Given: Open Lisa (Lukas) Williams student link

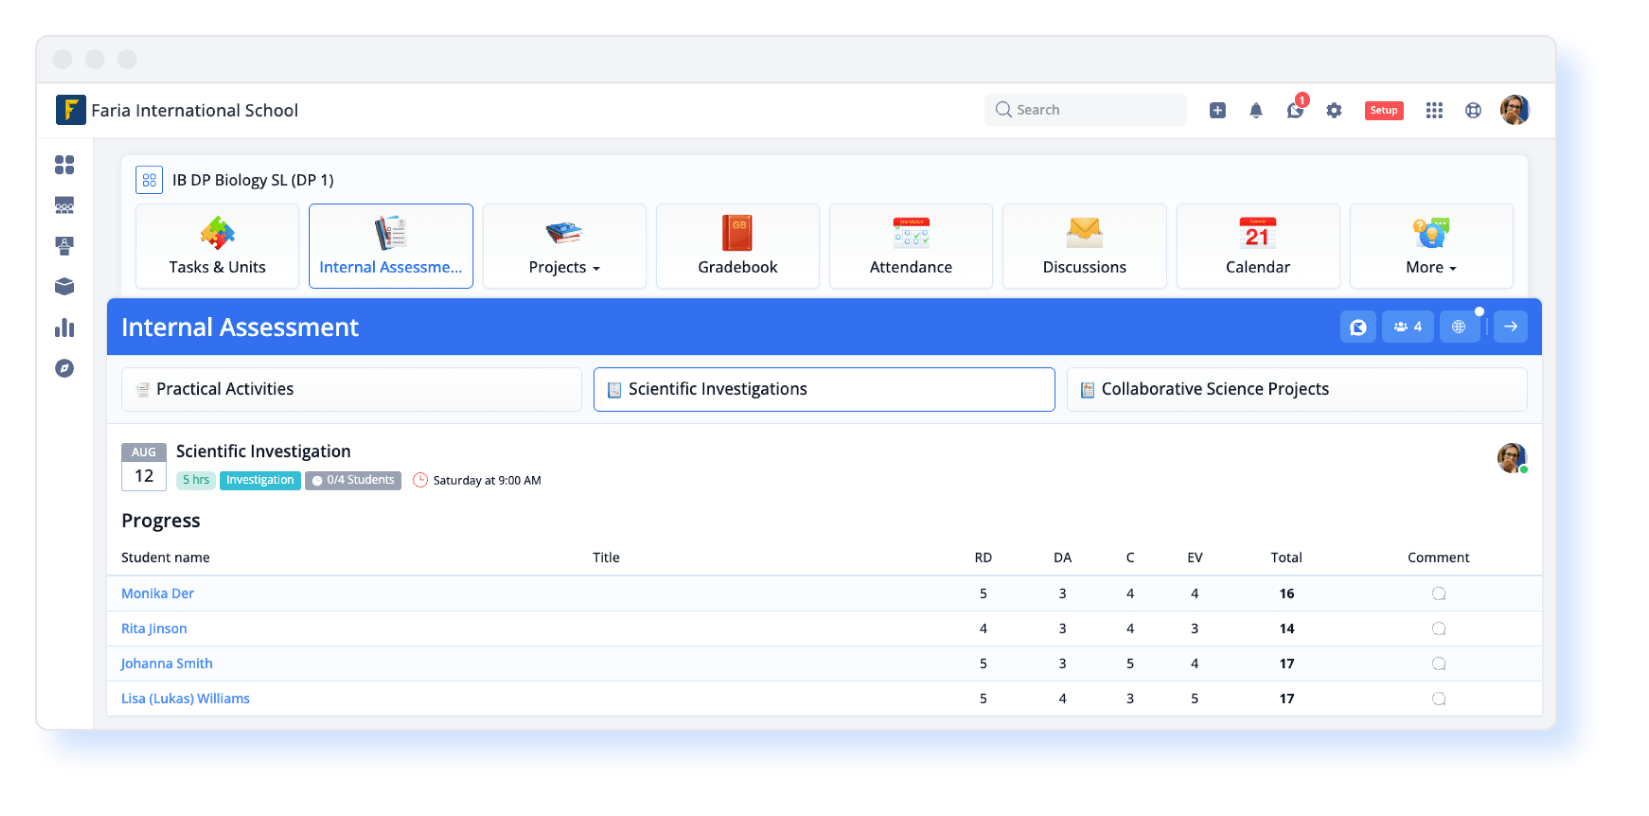Looking at the screenshot, I should [x=185, y=699].
